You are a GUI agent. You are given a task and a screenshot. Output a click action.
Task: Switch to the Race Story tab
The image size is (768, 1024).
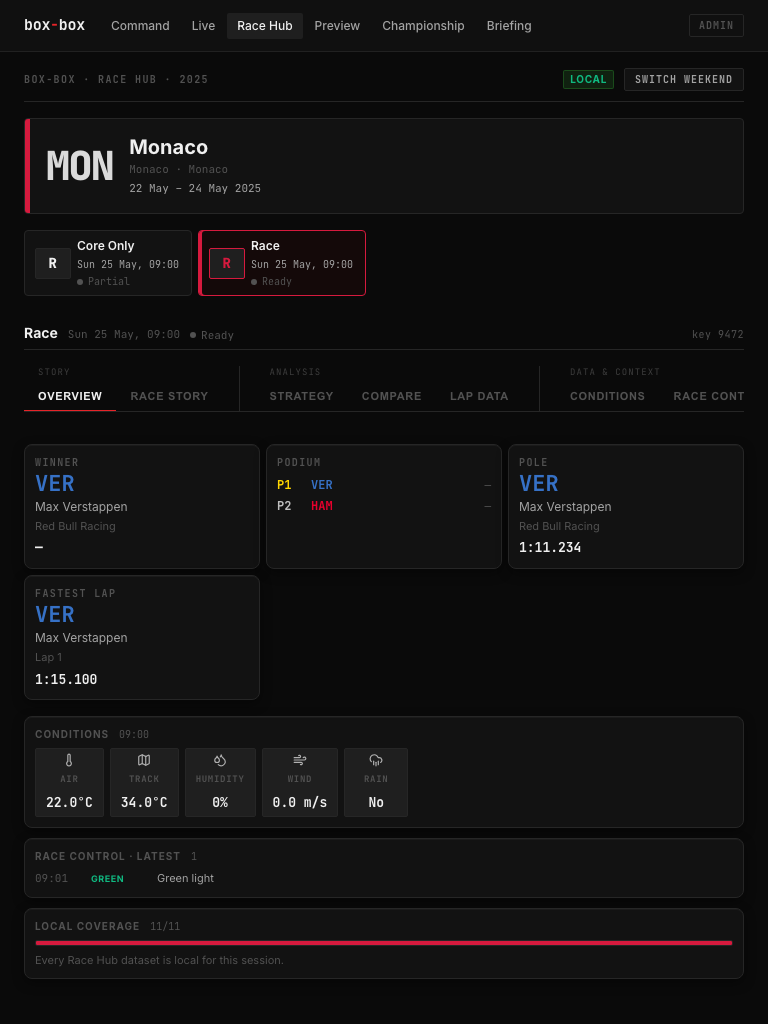coord(169,396)
